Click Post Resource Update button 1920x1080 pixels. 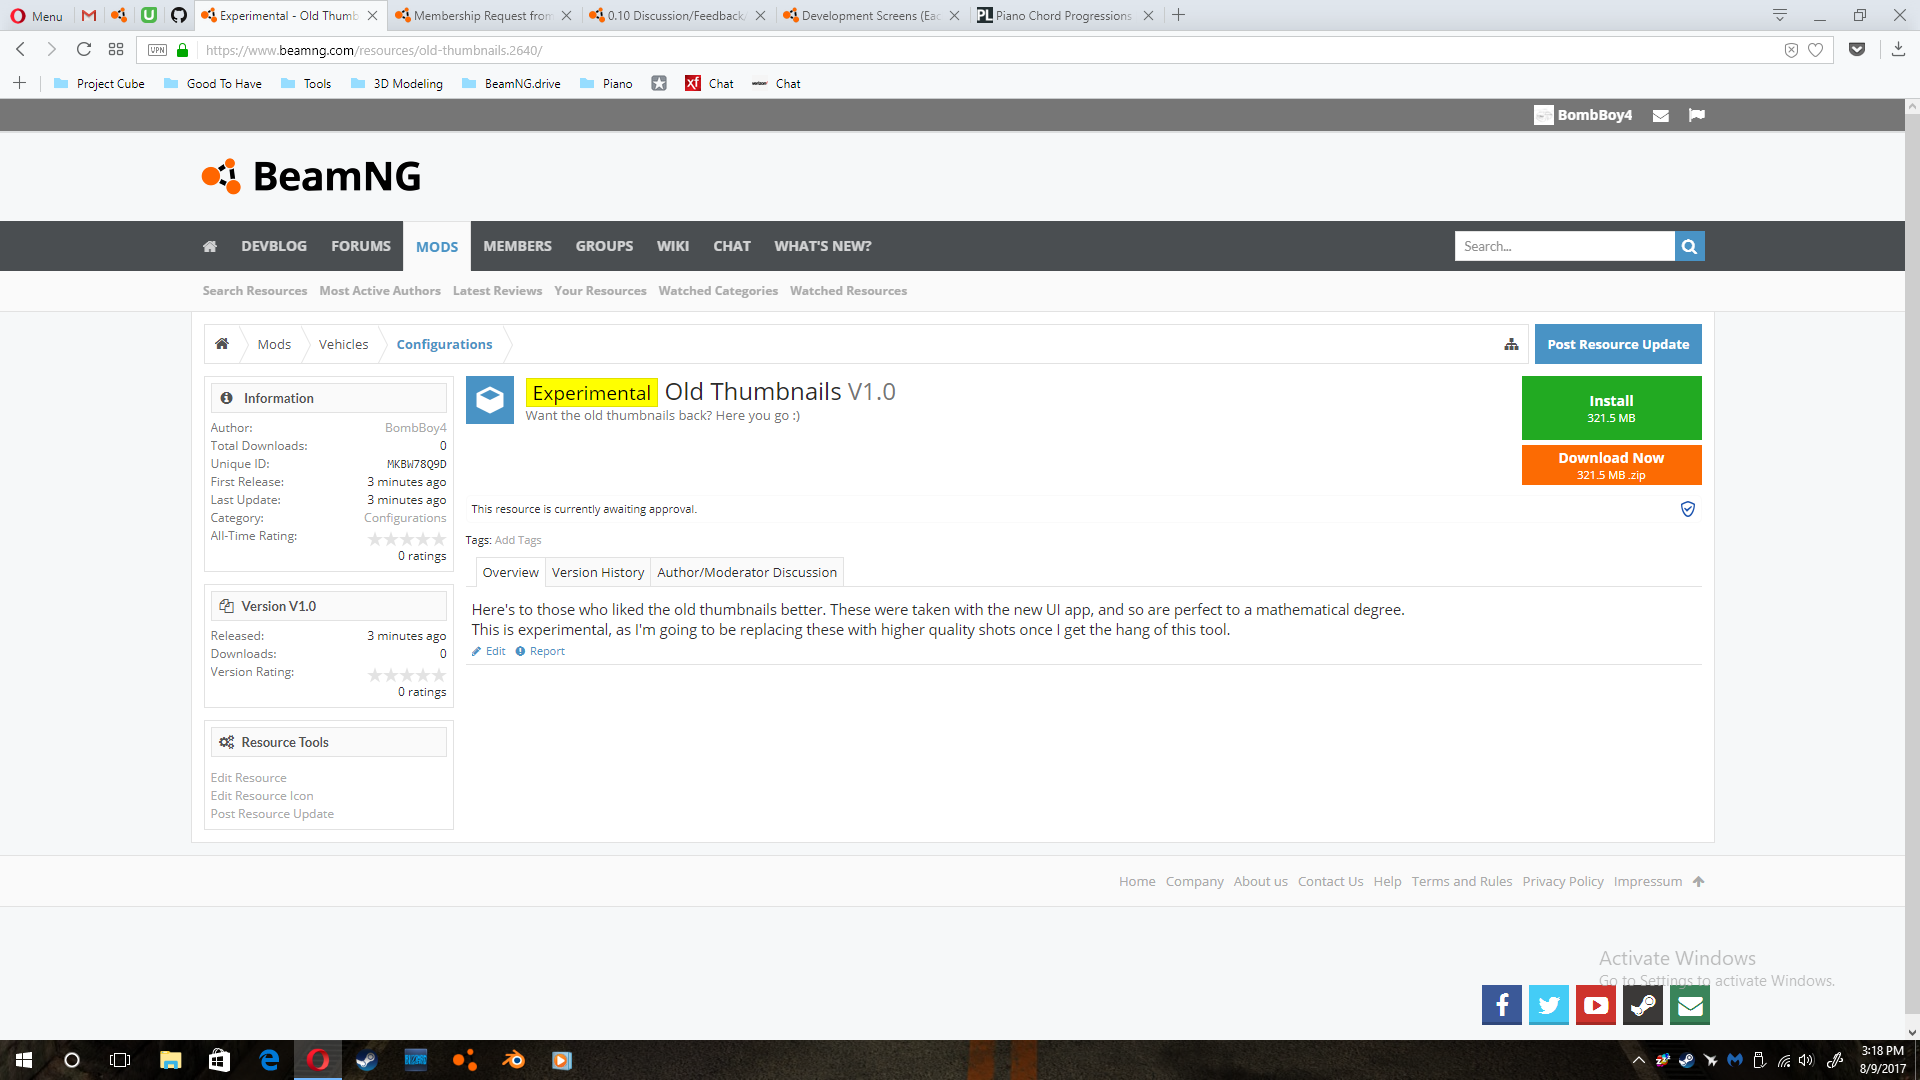[x=1618, y=344]
